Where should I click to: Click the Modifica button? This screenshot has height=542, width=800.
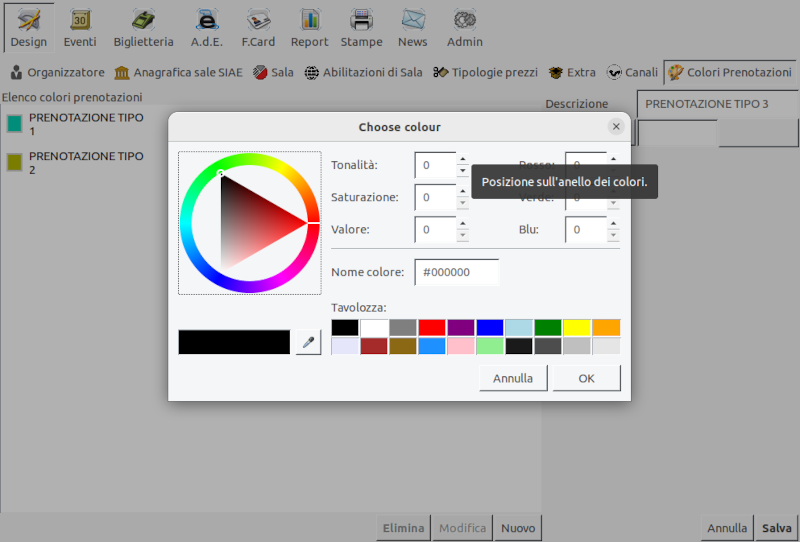462,528
